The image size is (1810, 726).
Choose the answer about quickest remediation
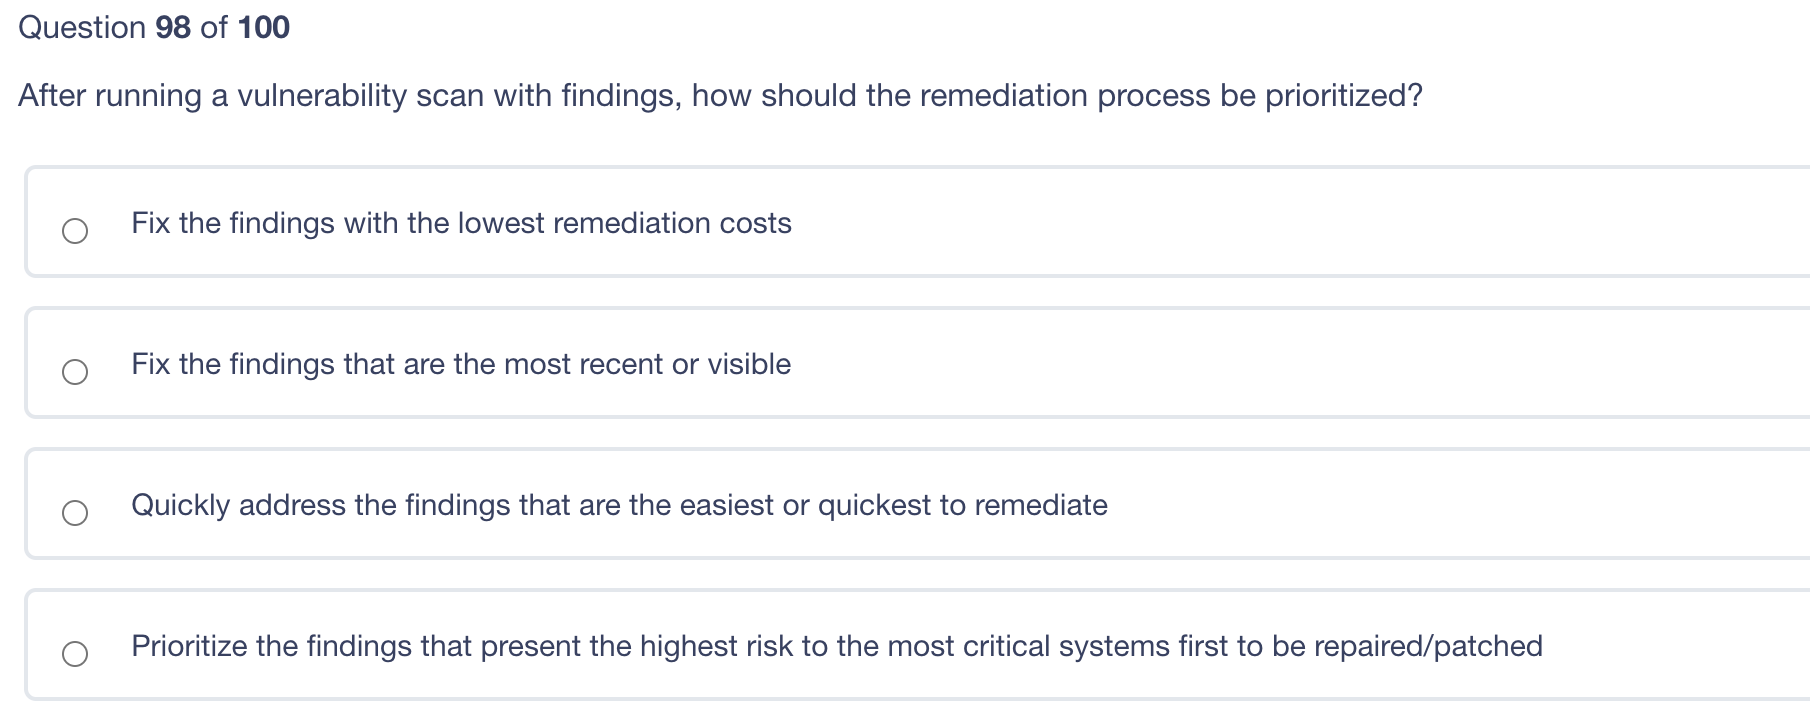coord(618,505)
